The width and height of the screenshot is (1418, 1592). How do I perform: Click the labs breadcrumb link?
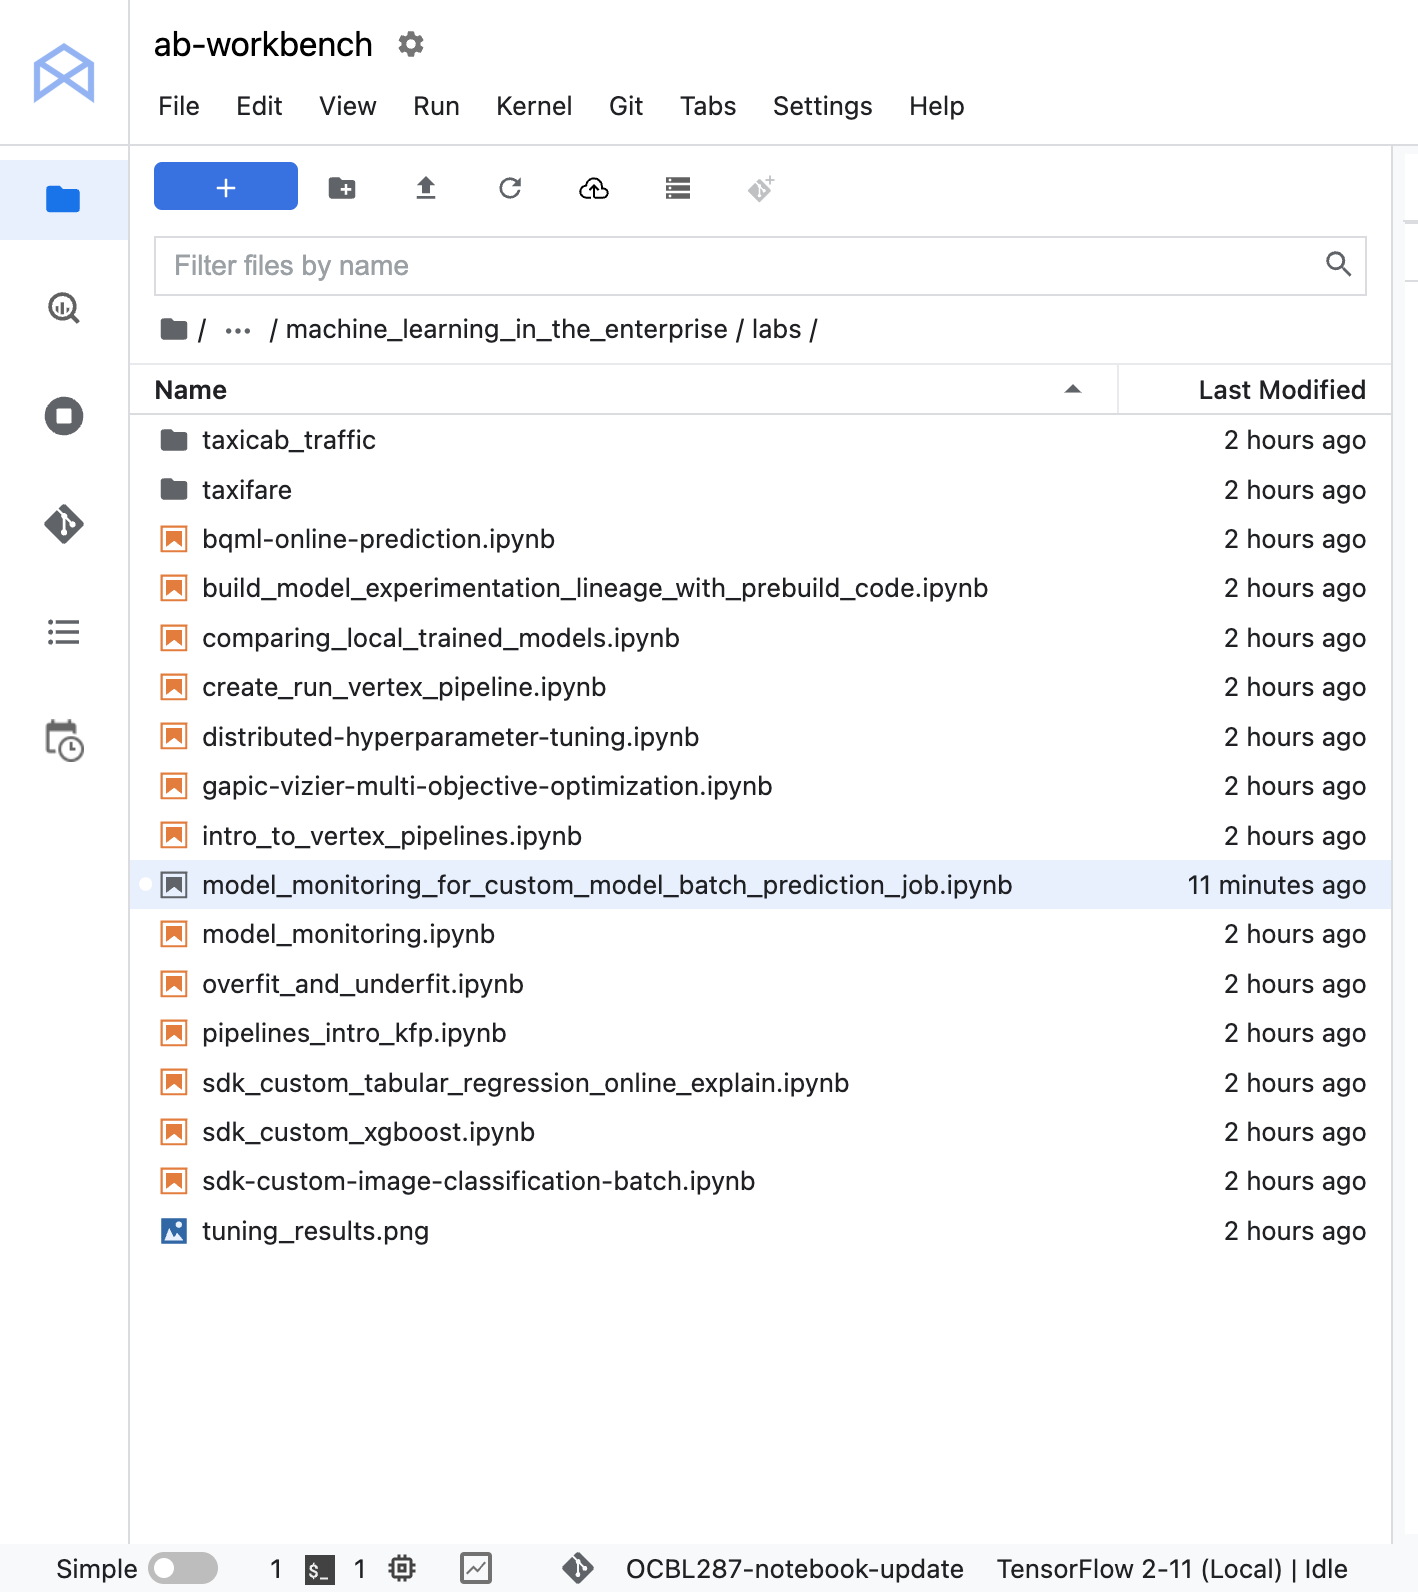tap(776, 330)
